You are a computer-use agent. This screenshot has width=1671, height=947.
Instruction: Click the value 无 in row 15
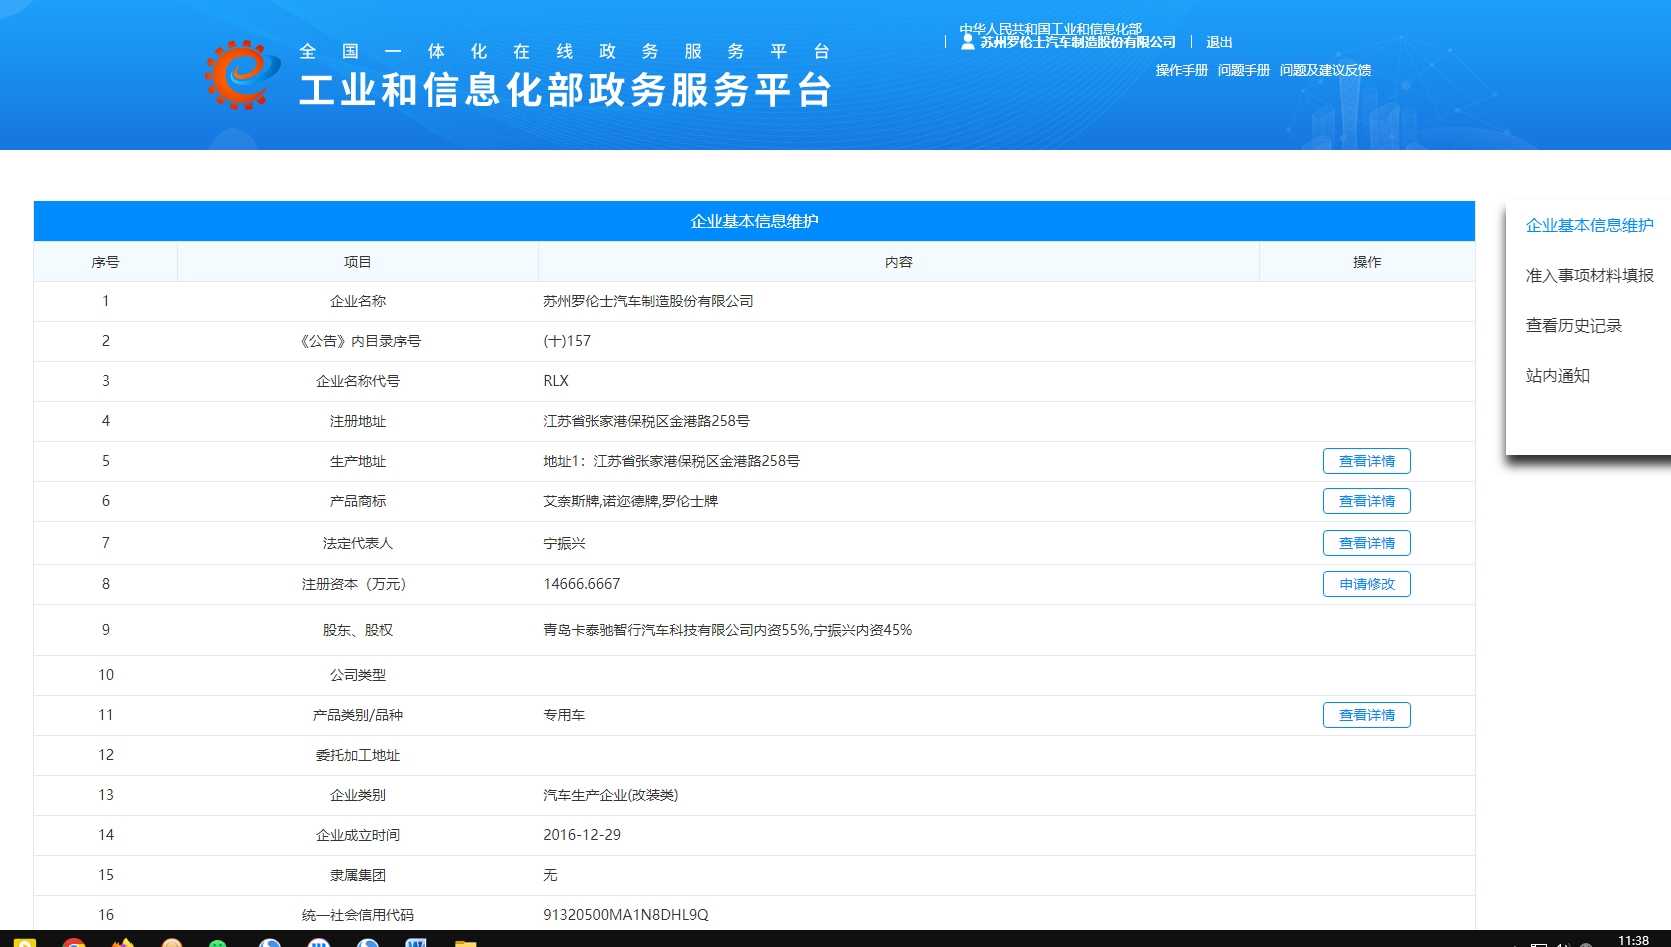click(550, 875)
